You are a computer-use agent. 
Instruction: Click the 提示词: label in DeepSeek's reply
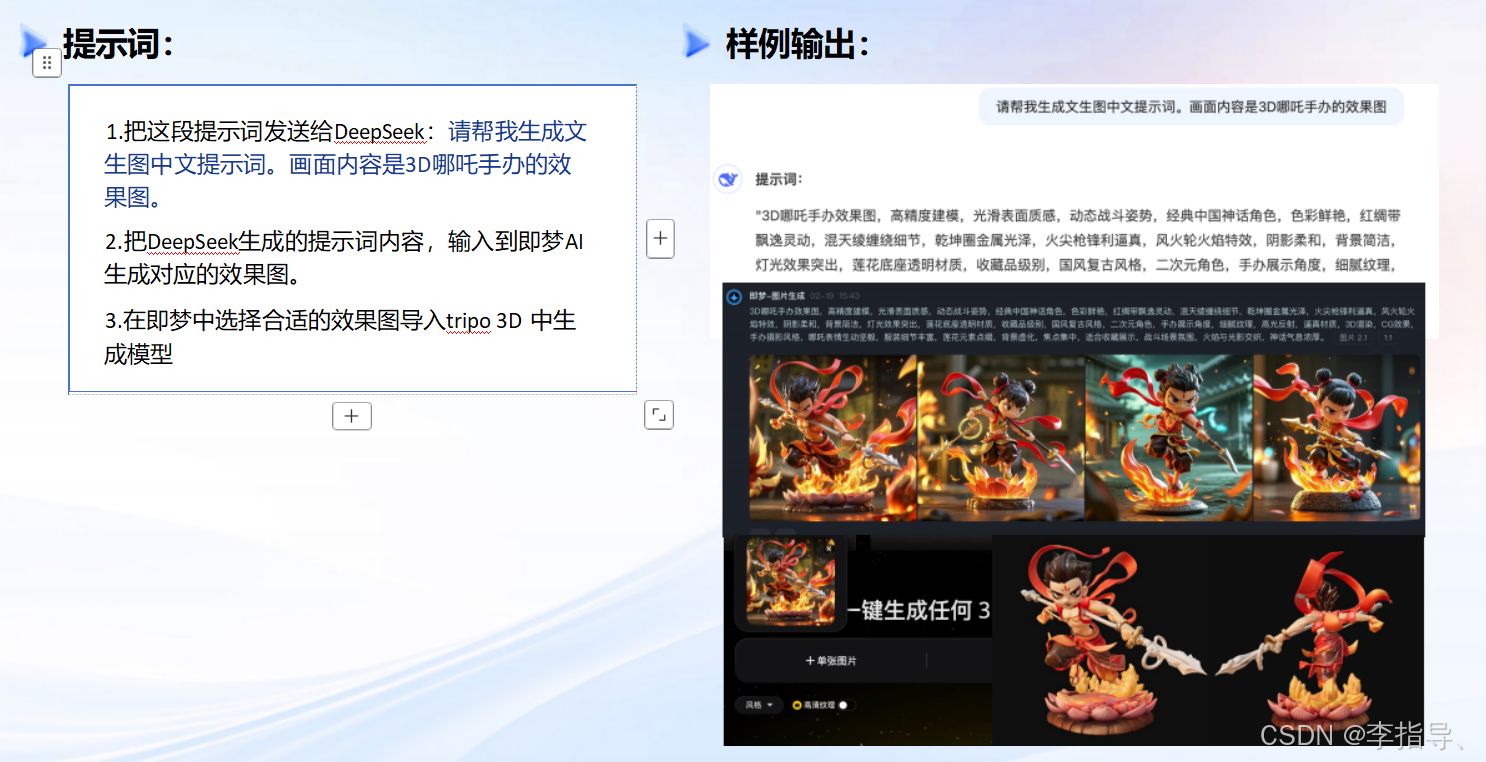point(779,180)
